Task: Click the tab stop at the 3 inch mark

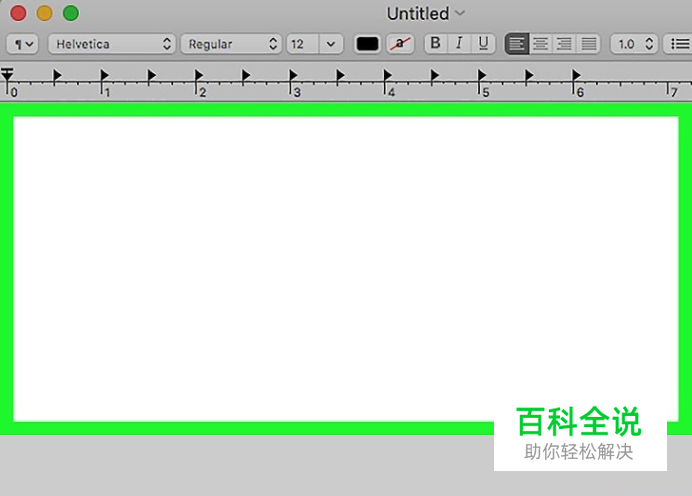Action: pos(293,75)
